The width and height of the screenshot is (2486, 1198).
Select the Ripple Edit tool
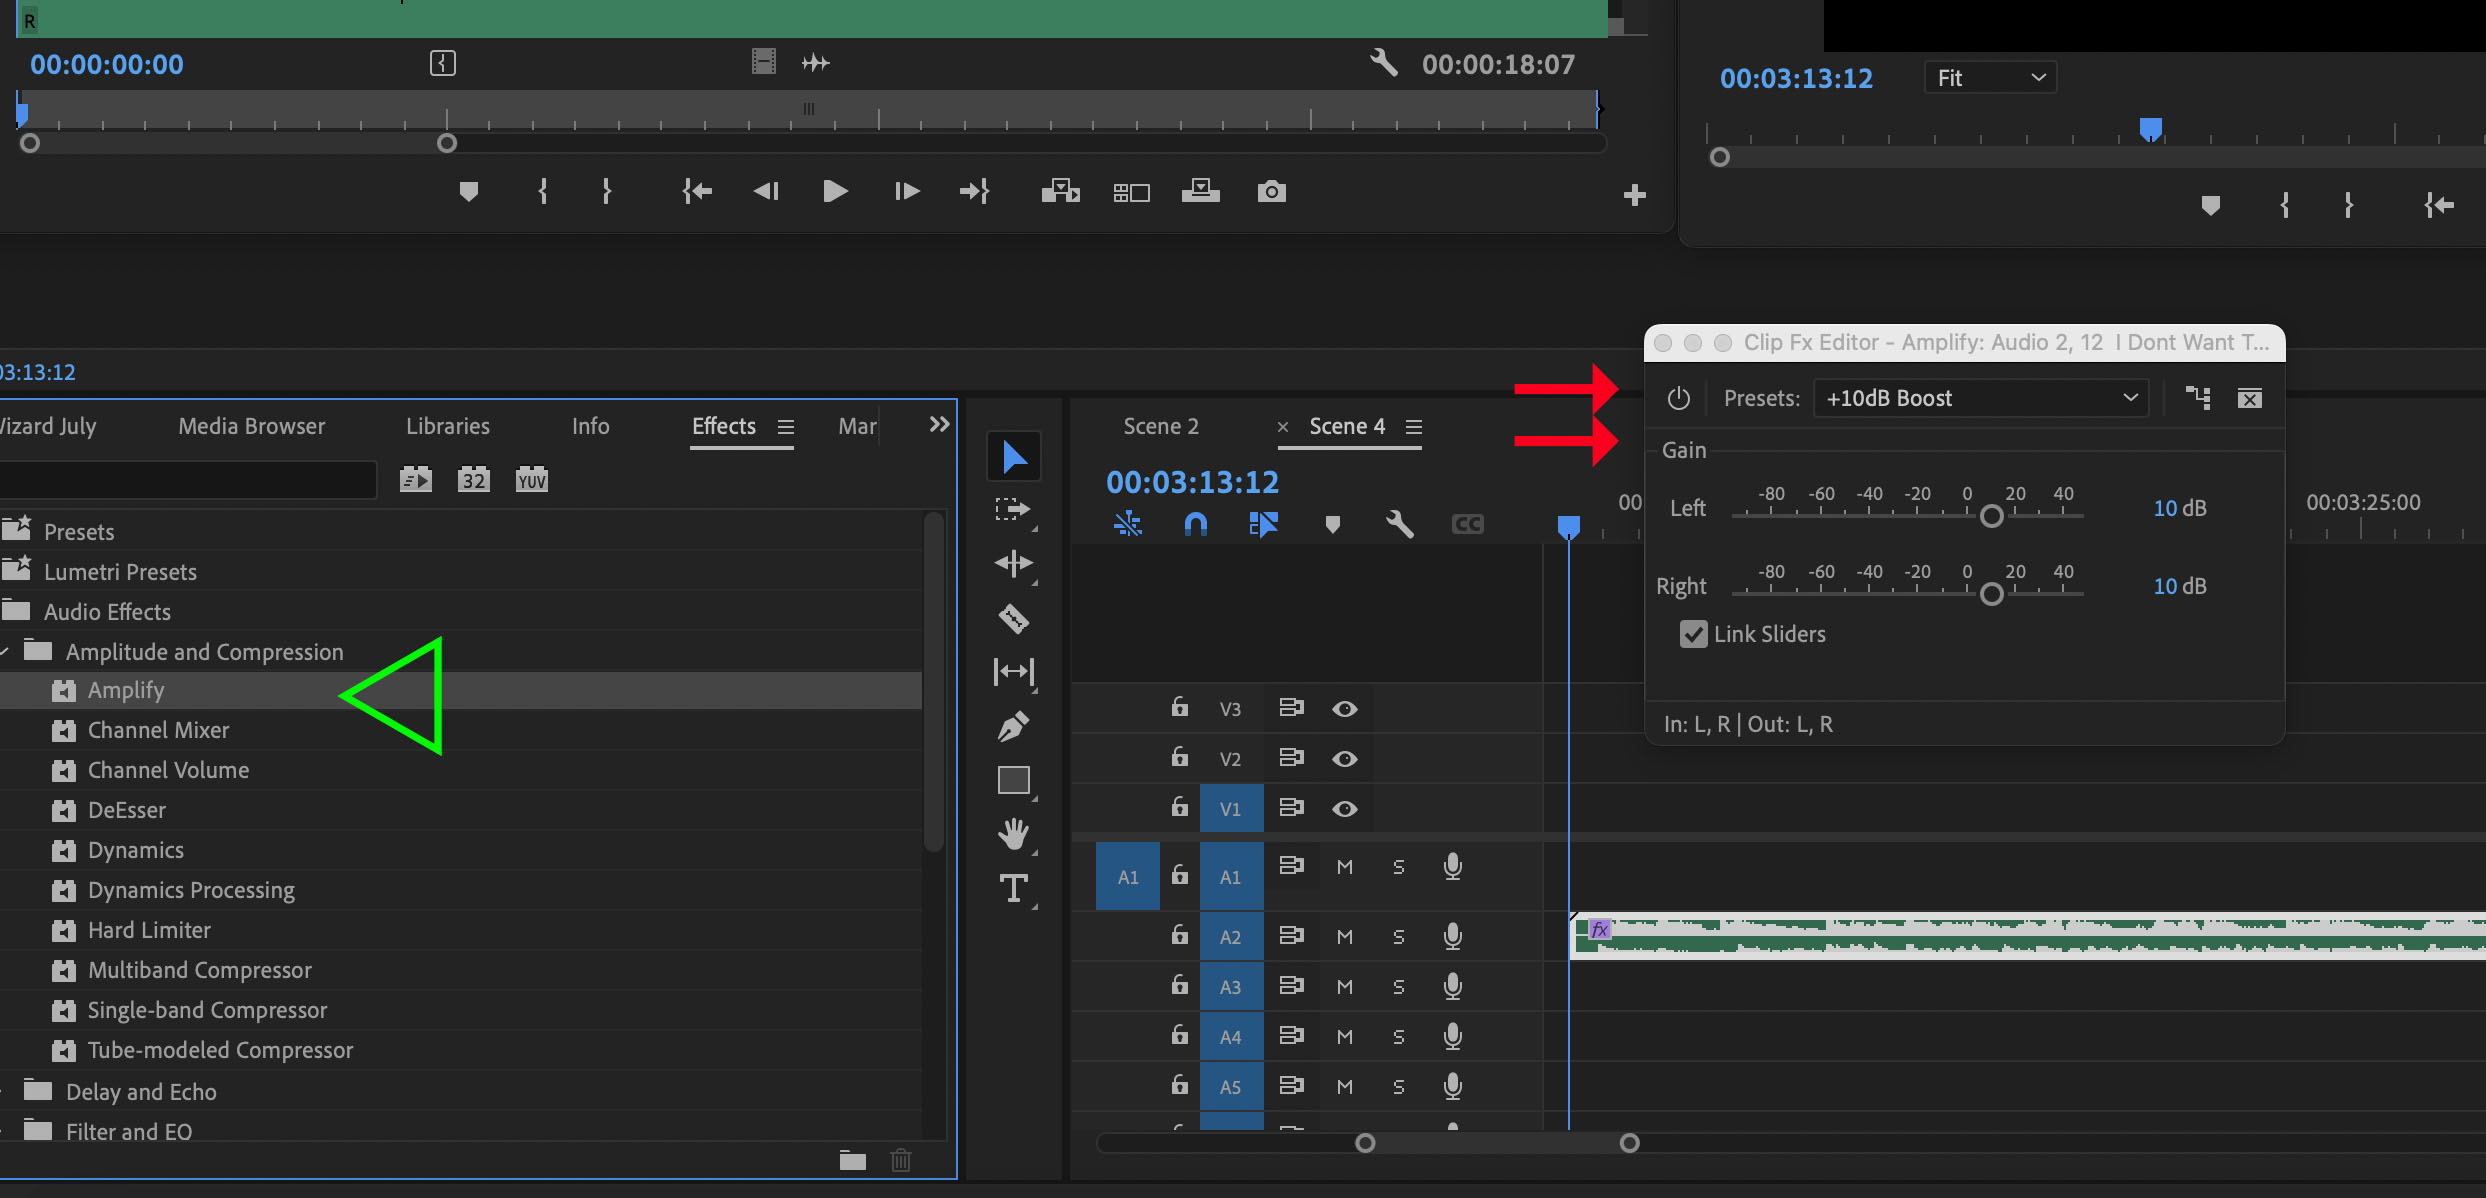pos(1014,564)
